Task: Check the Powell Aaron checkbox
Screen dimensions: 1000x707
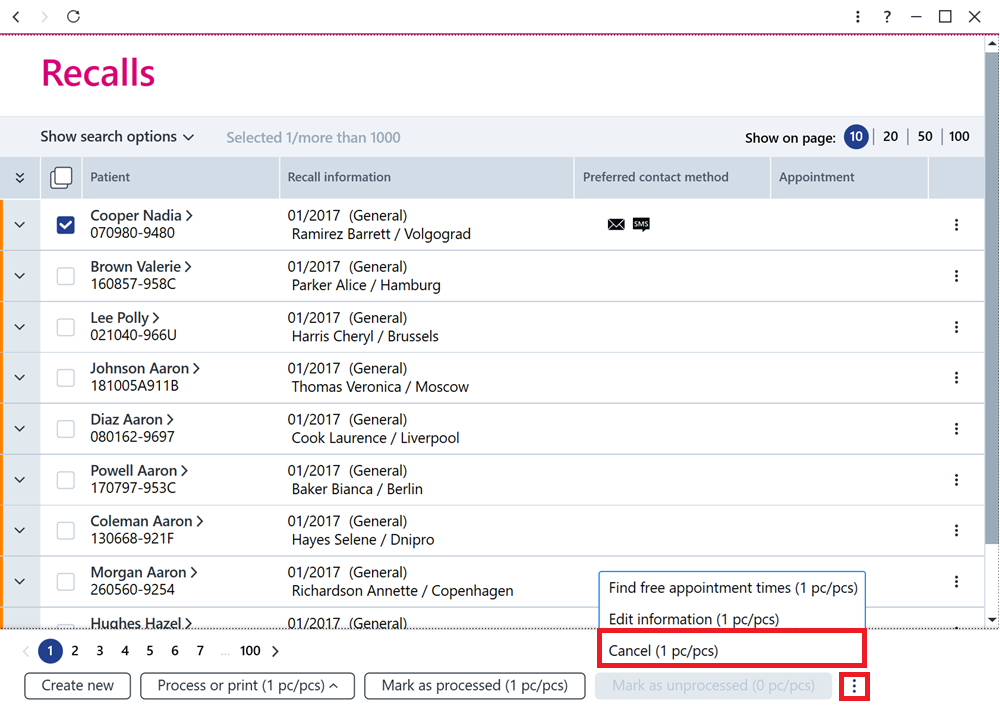Action: 66,479
